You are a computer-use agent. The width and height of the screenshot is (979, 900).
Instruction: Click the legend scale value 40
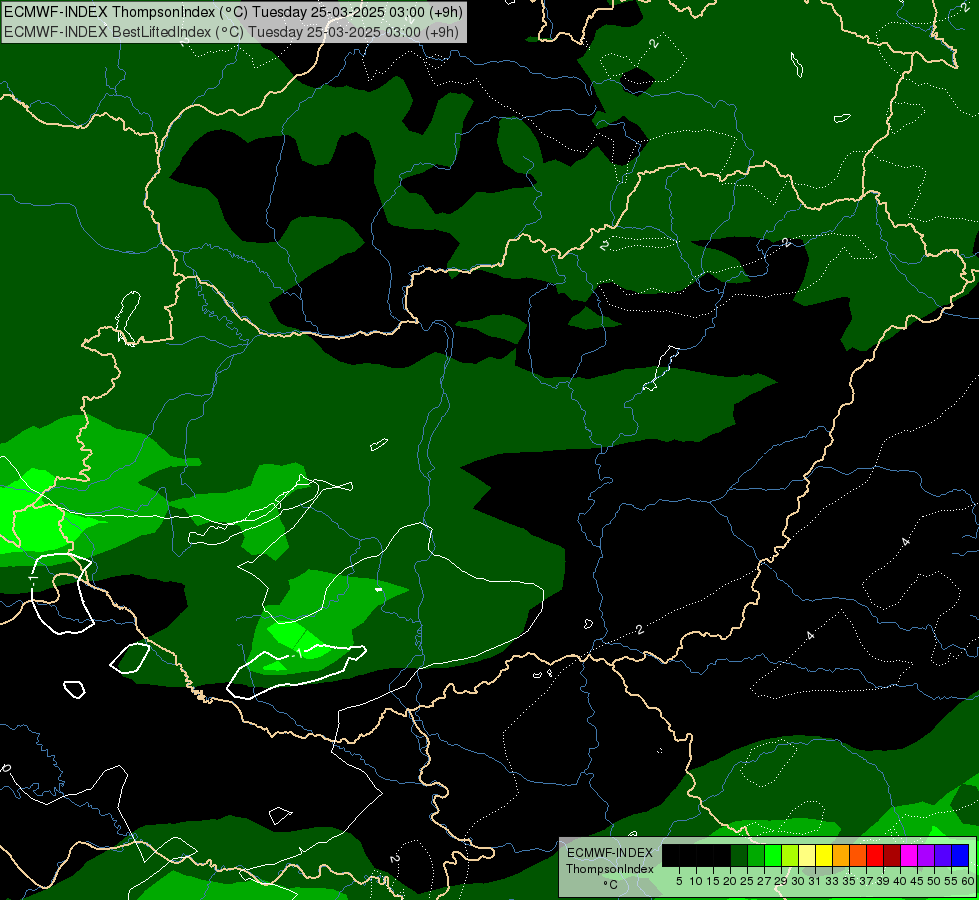coord(899,881)
